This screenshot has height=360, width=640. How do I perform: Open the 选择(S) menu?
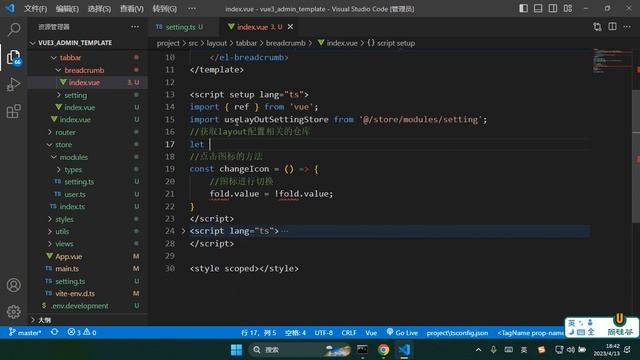pyautogui.click(x=99, y=9)
